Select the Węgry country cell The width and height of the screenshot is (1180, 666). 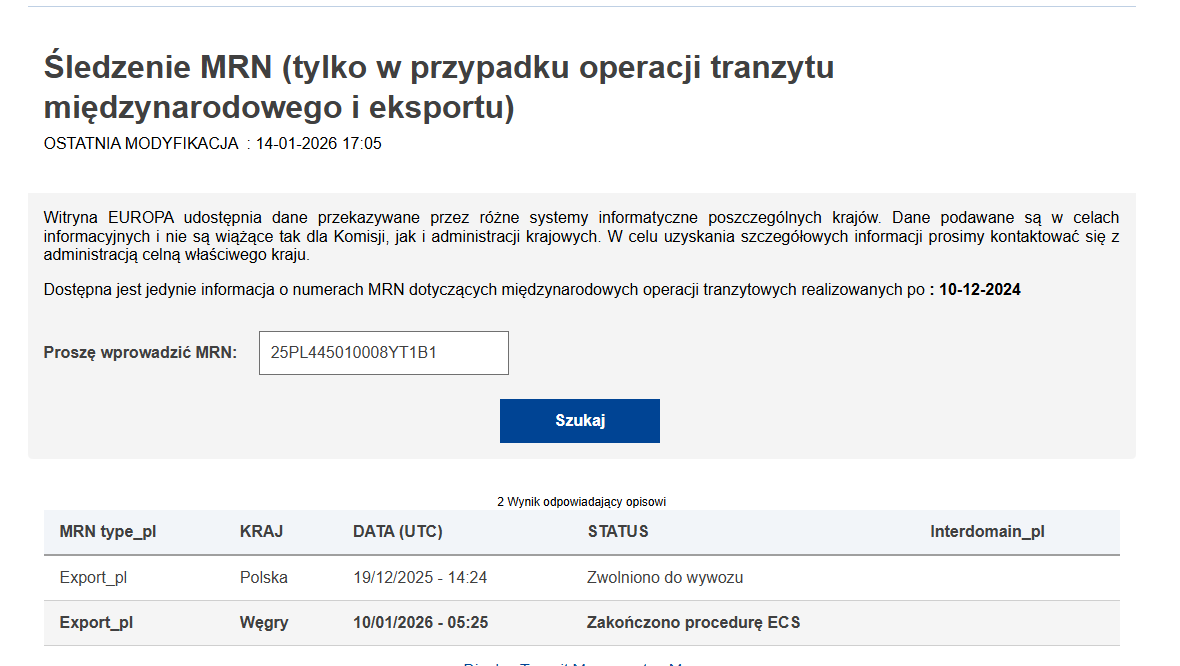[x=264, y=623]
